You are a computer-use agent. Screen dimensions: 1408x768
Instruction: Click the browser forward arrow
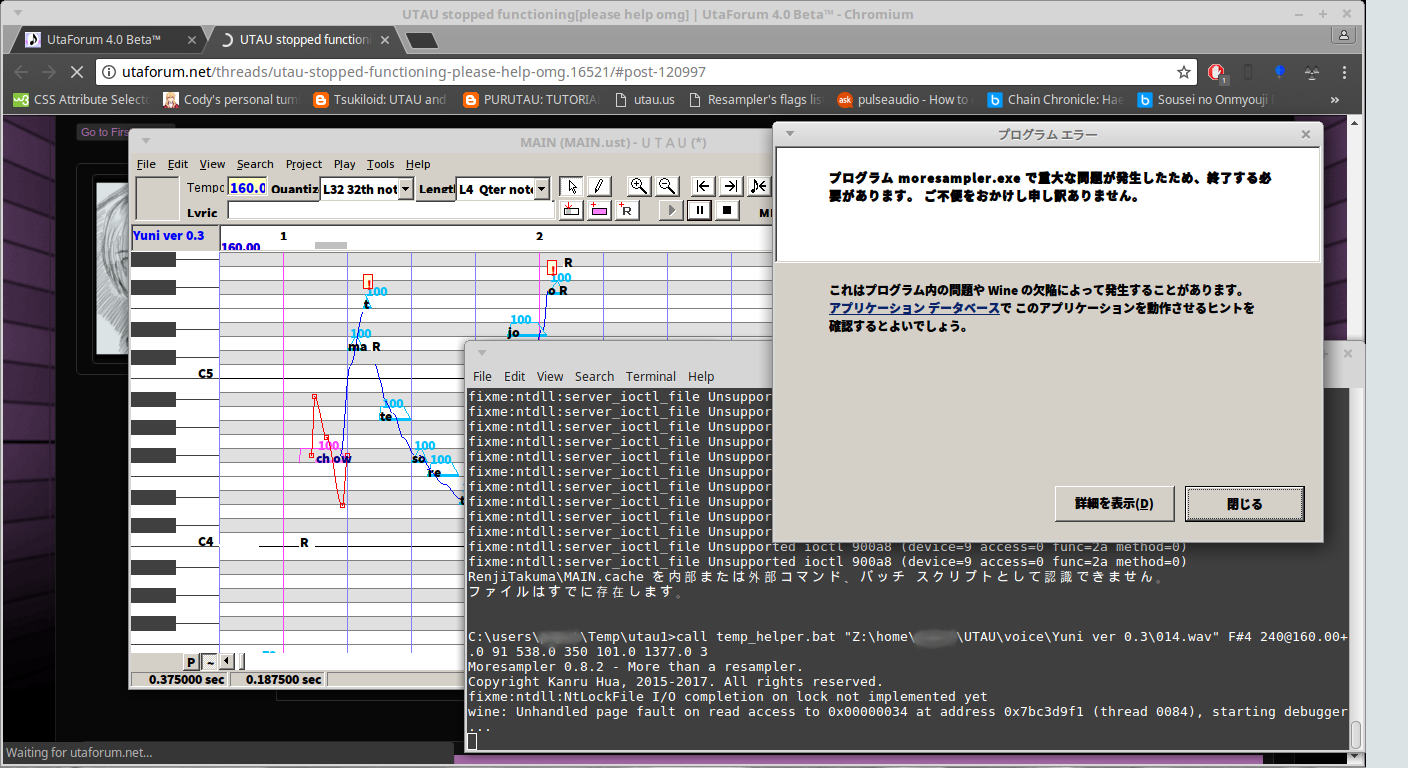(49, 72)
